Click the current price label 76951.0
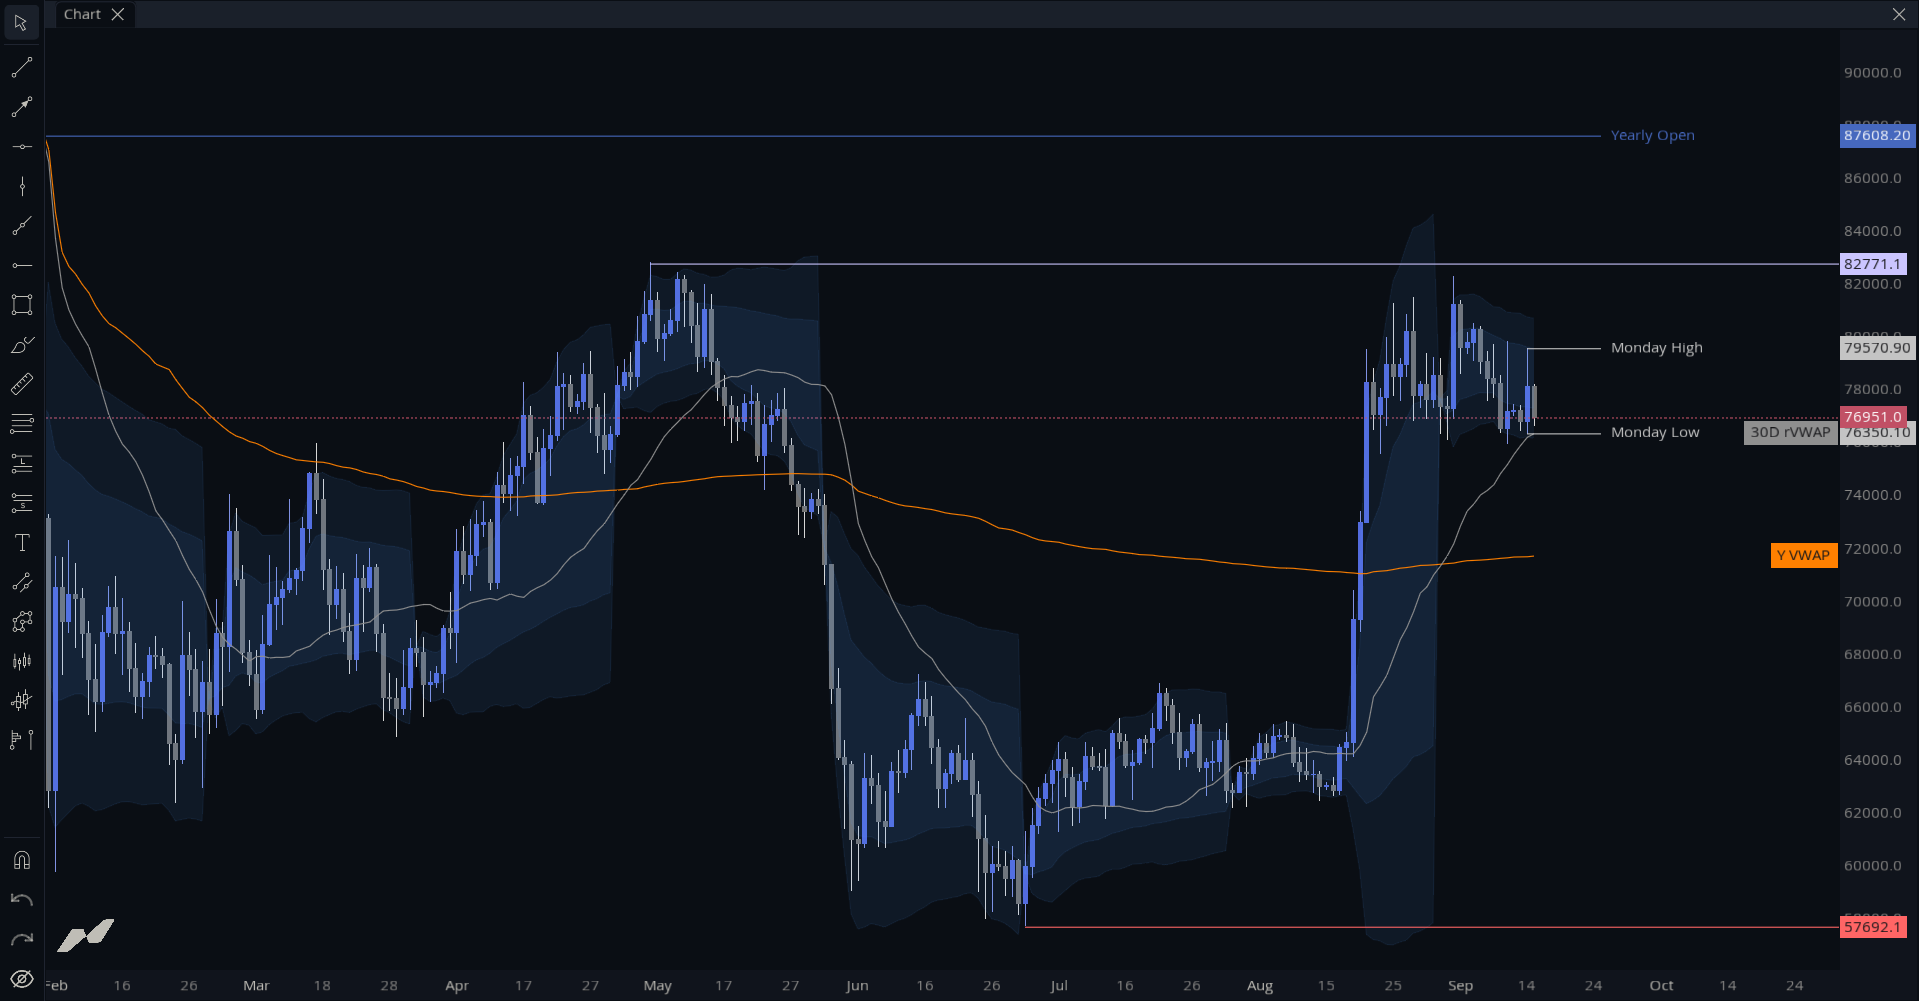 (1873, 416)
